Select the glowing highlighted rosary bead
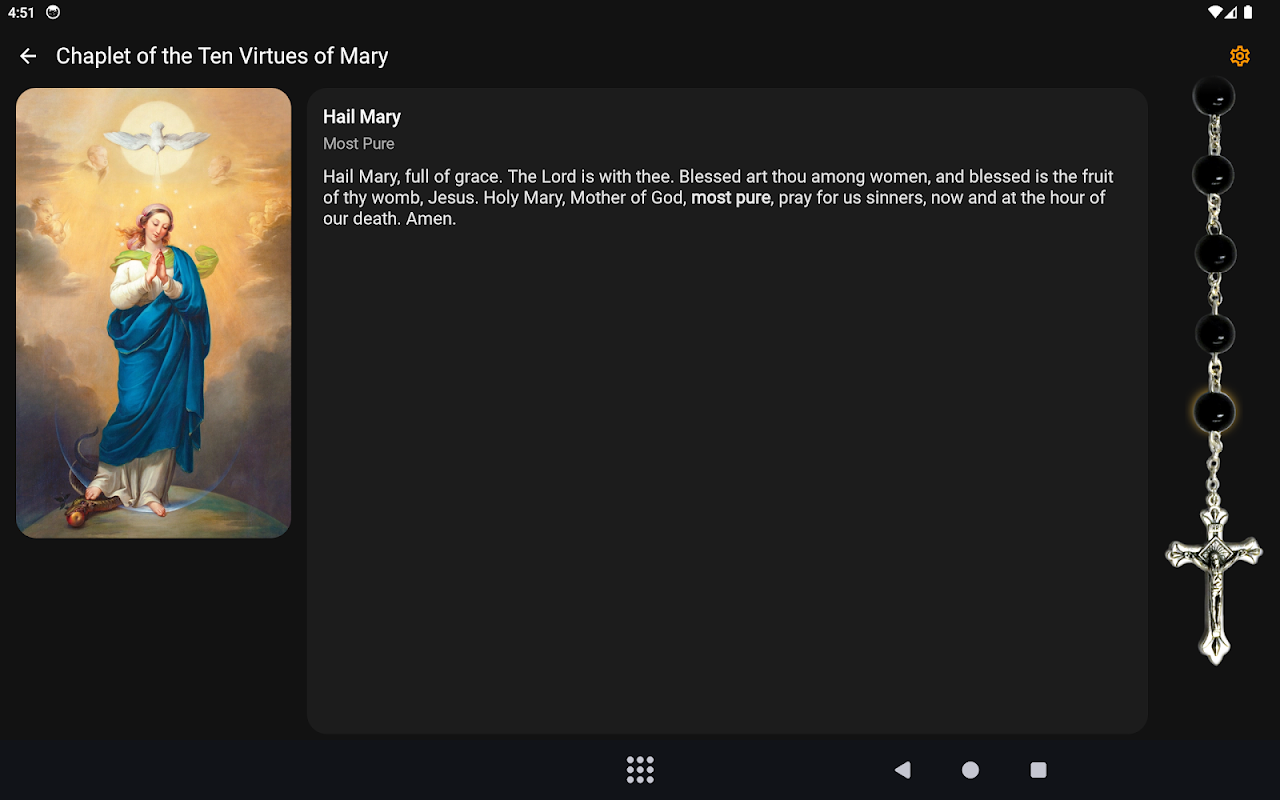The image size is (1280, 800). (1214, 412)
